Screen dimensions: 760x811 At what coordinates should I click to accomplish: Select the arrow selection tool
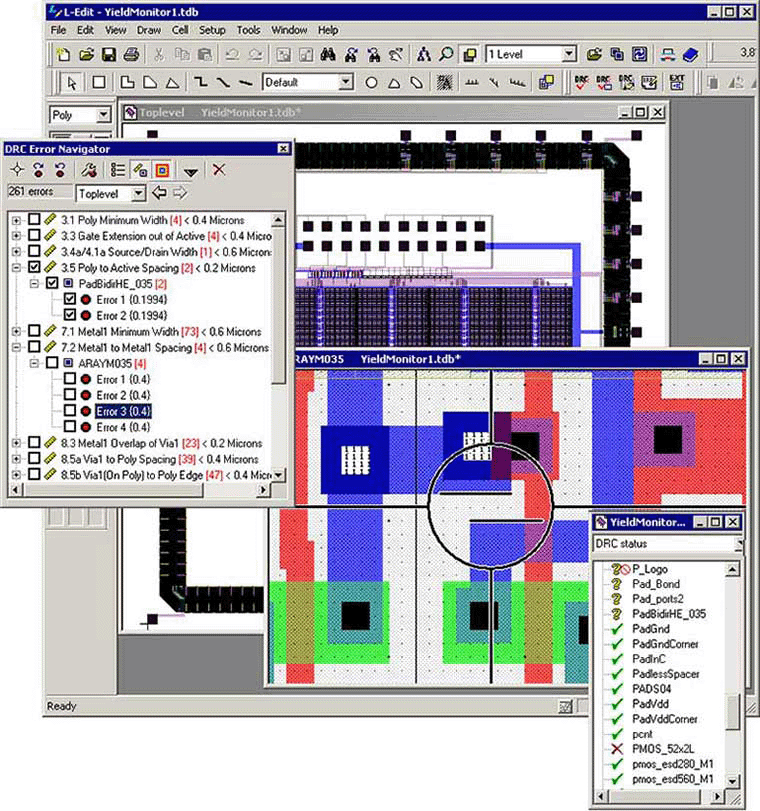tap(70, 82)
